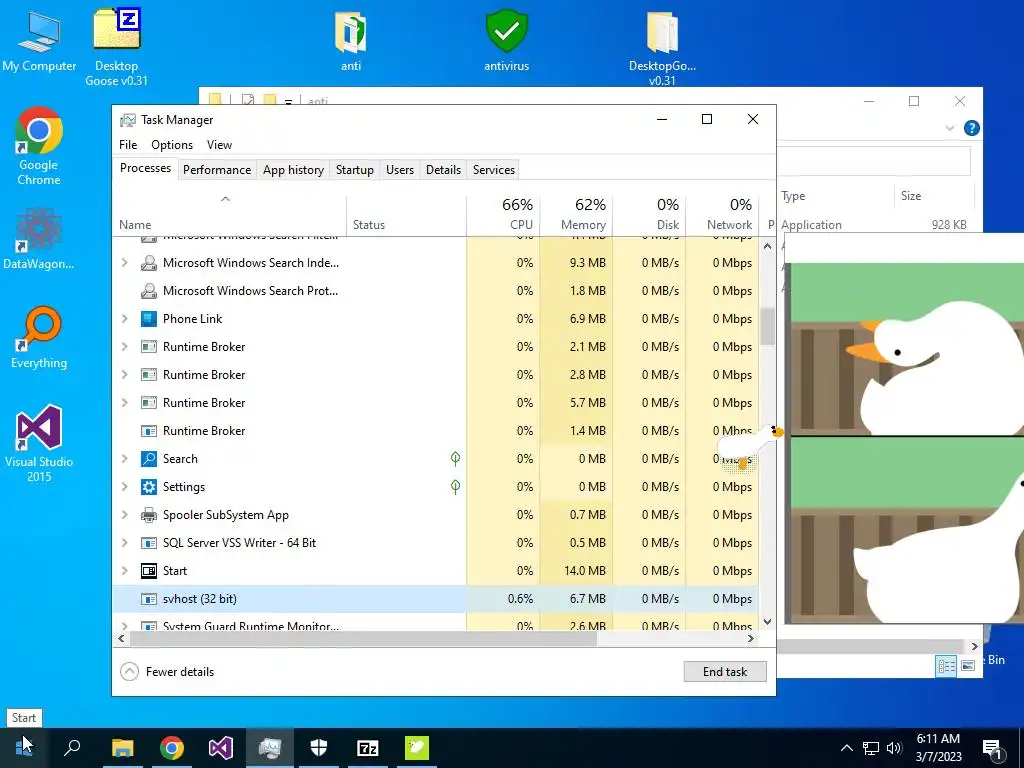Image resolution: width=1024 pixels, height=768 pixels.
Task: Expand the Settings process row
Action: point(124,487)
